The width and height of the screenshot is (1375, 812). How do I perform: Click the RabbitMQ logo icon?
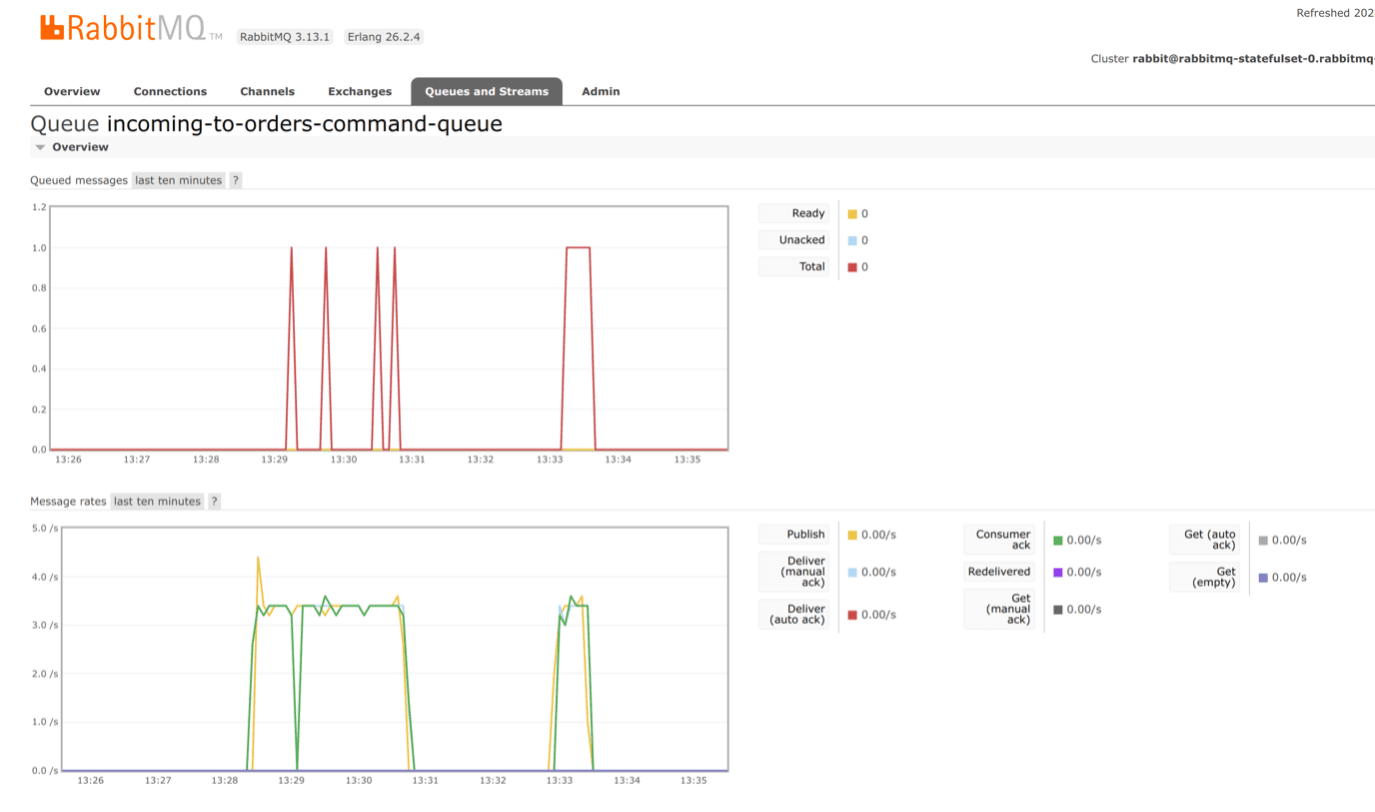[x=53, y=28]
